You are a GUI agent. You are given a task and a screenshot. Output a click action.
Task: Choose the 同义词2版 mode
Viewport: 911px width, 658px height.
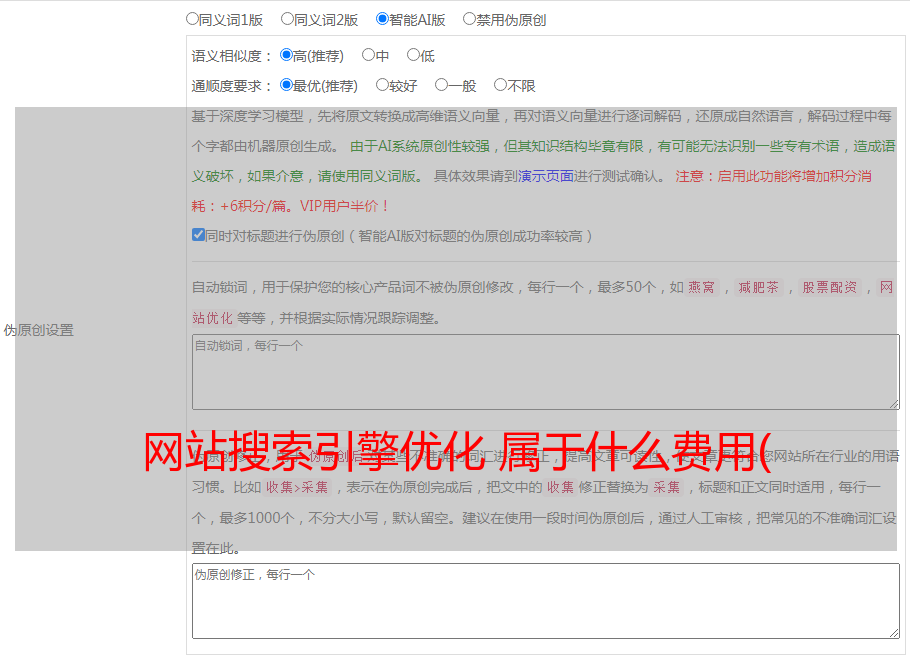click(x=287, y=19)
